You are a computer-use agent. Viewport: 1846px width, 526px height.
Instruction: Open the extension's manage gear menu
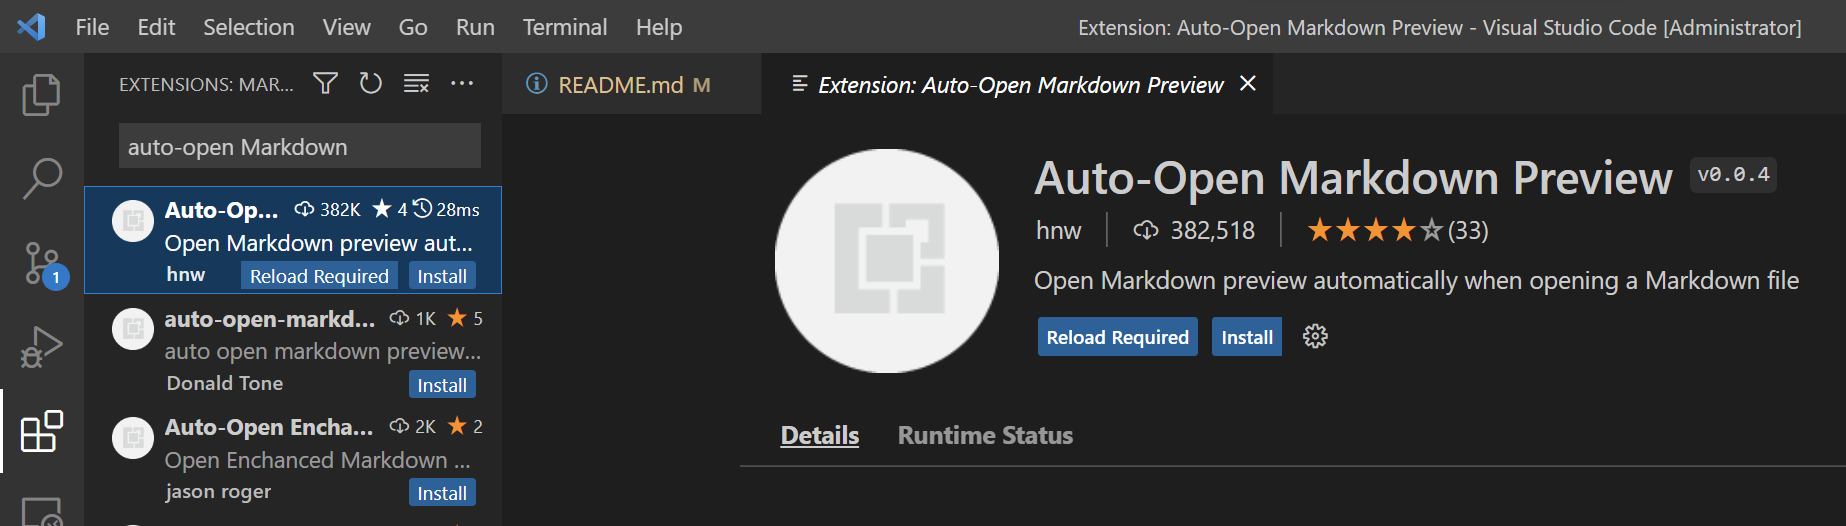(x=1315, y=336)
